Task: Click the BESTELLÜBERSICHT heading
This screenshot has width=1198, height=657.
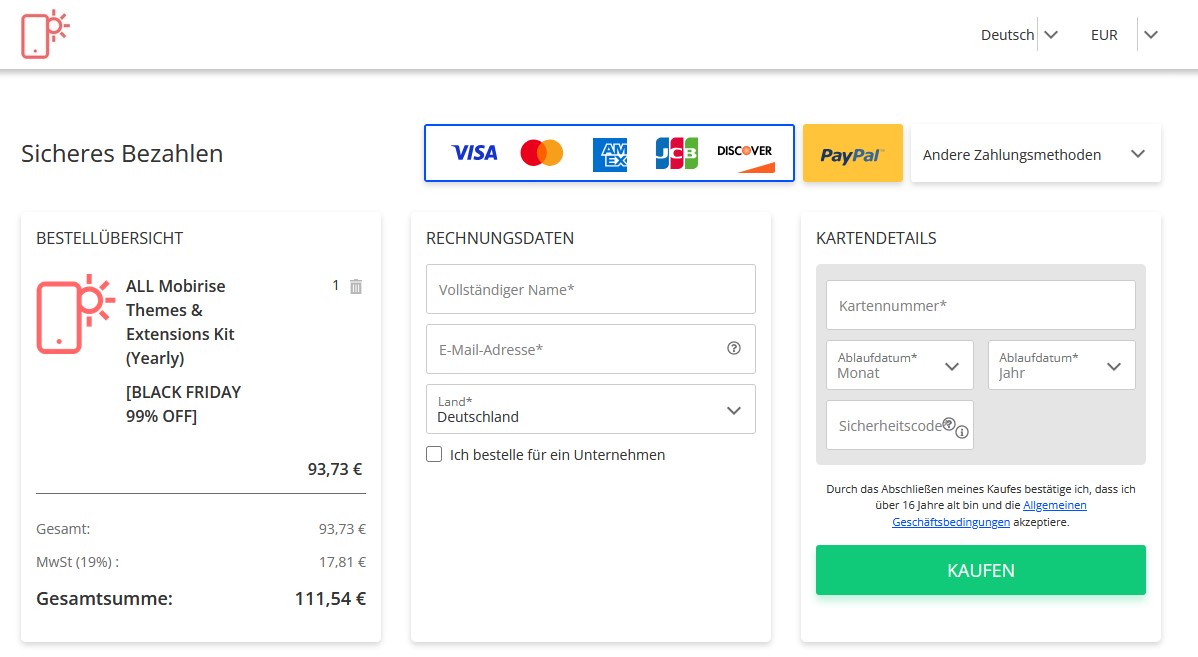Action: point(109,238)
